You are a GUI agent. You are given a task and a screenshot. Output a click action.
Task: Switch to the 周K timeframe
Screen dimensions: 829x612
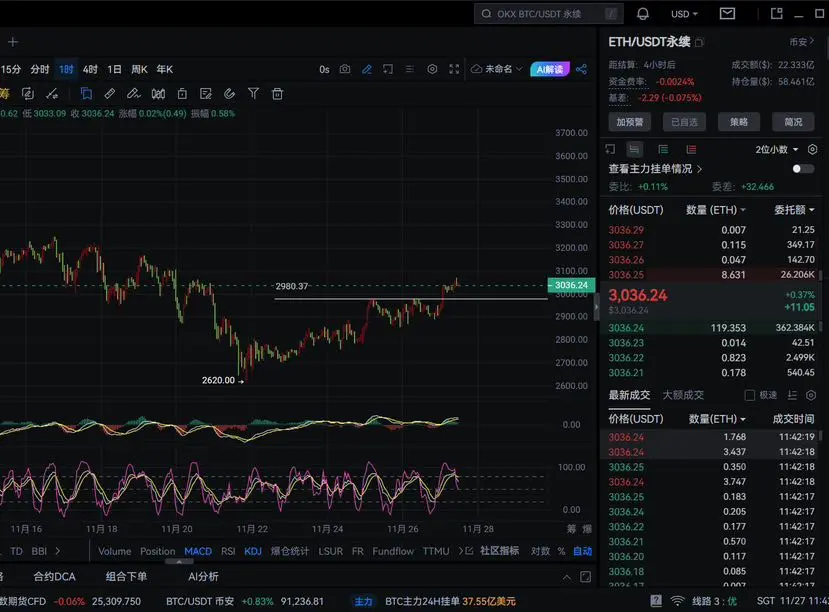click(x=139, y=69)
